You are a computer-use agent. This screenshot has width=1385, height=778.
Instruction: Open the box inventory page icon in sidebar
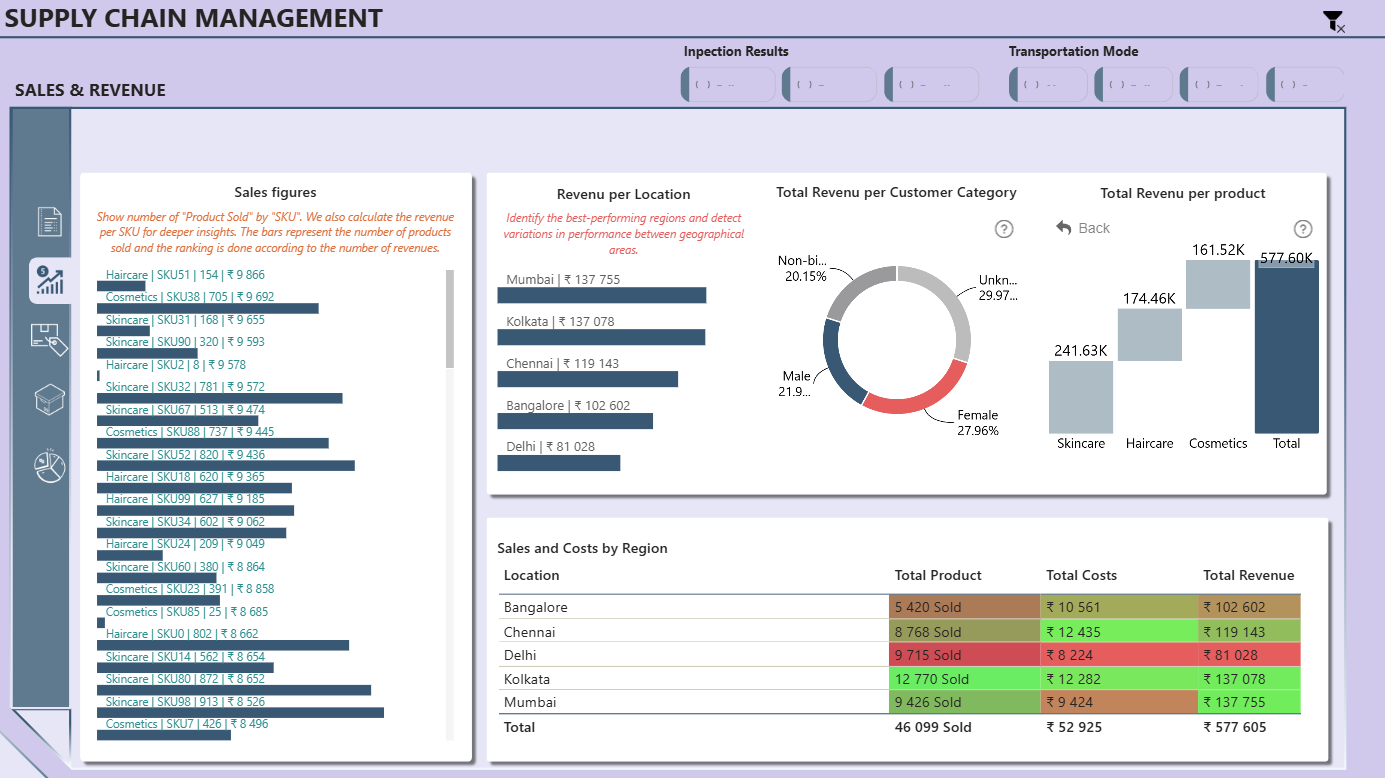click(x=50, y=401)
